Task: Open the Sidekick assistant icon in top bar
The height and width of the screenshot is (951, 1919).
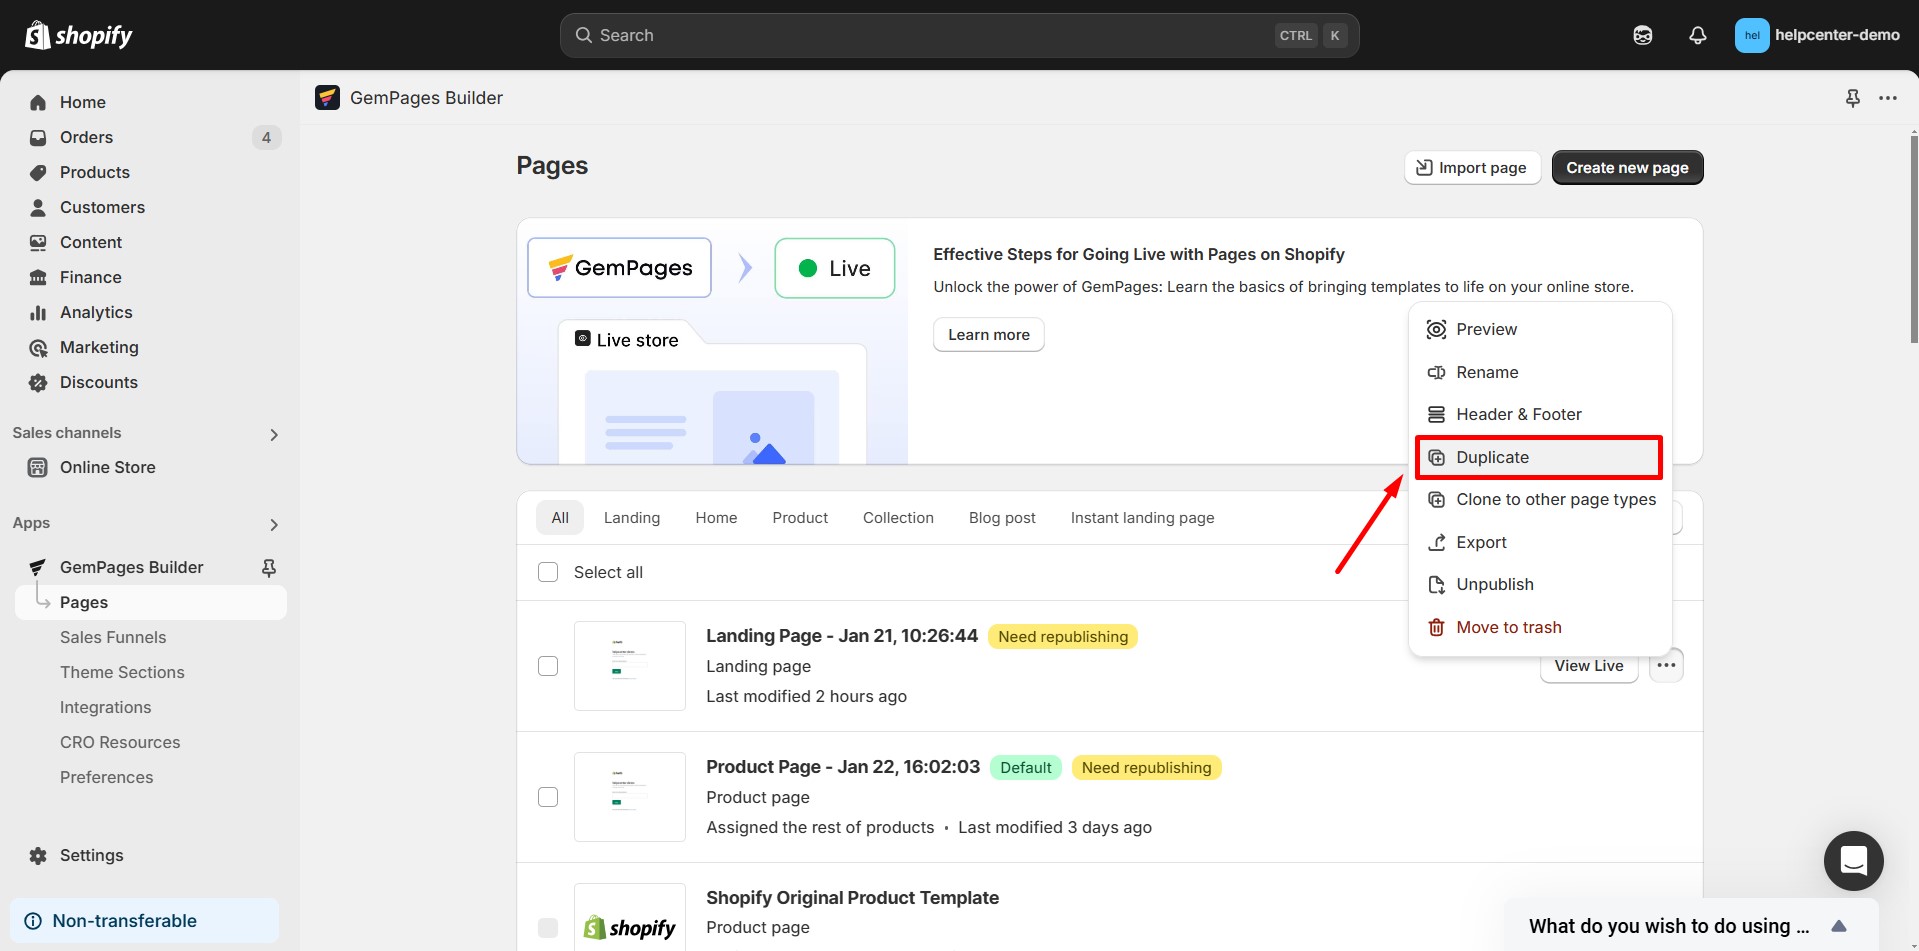Action: coord(1642,35)
